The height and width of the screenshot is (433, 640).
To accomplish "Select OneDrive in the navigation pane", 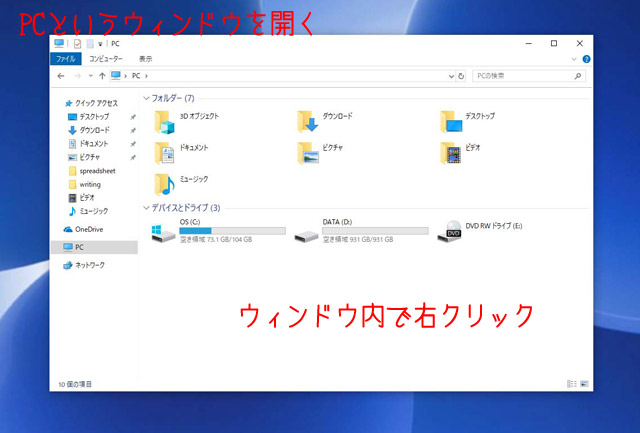I will coord(88,229).
